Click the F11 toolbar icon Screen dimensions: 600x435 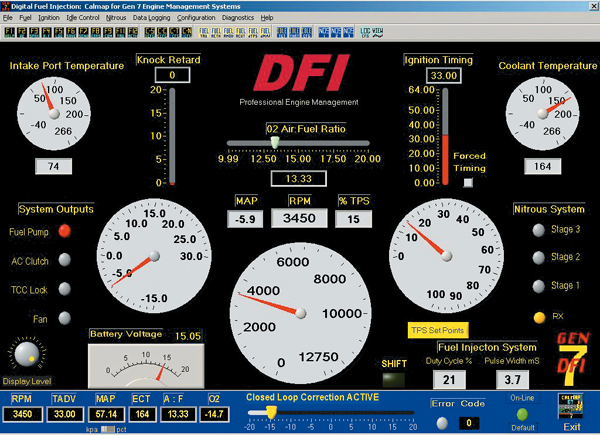[x=120, y=32]
